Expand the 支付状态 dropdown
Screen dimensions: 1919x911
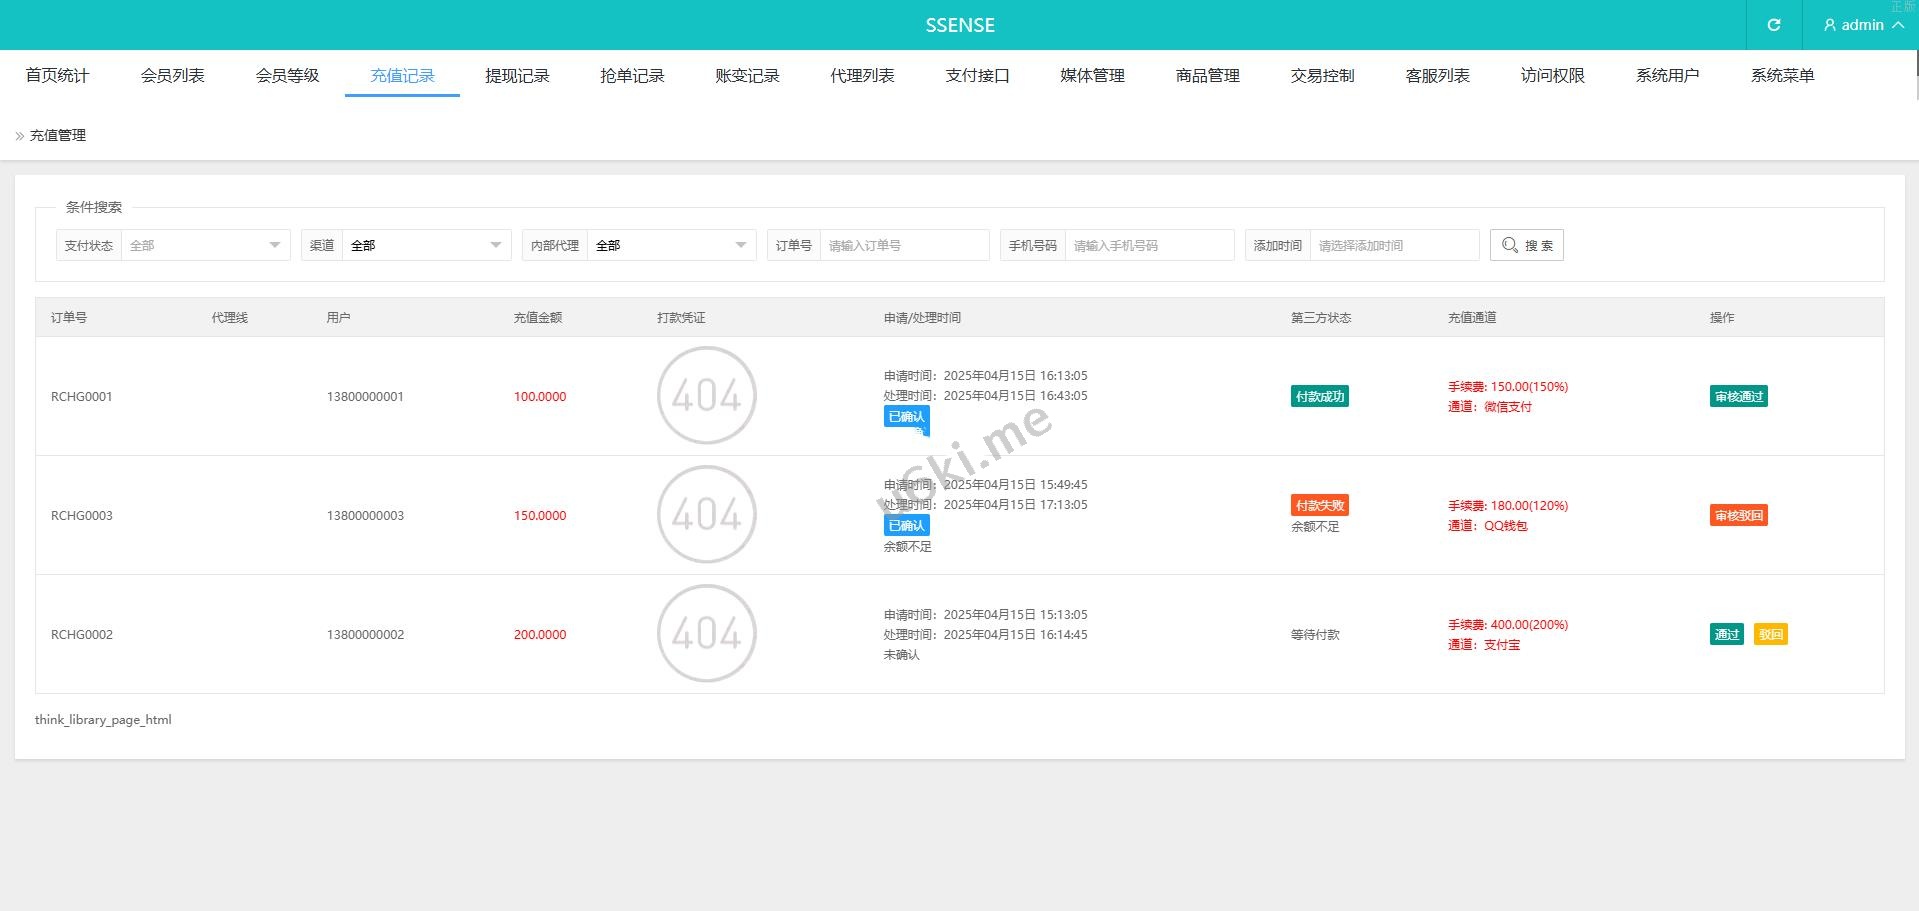click(204, 246)
